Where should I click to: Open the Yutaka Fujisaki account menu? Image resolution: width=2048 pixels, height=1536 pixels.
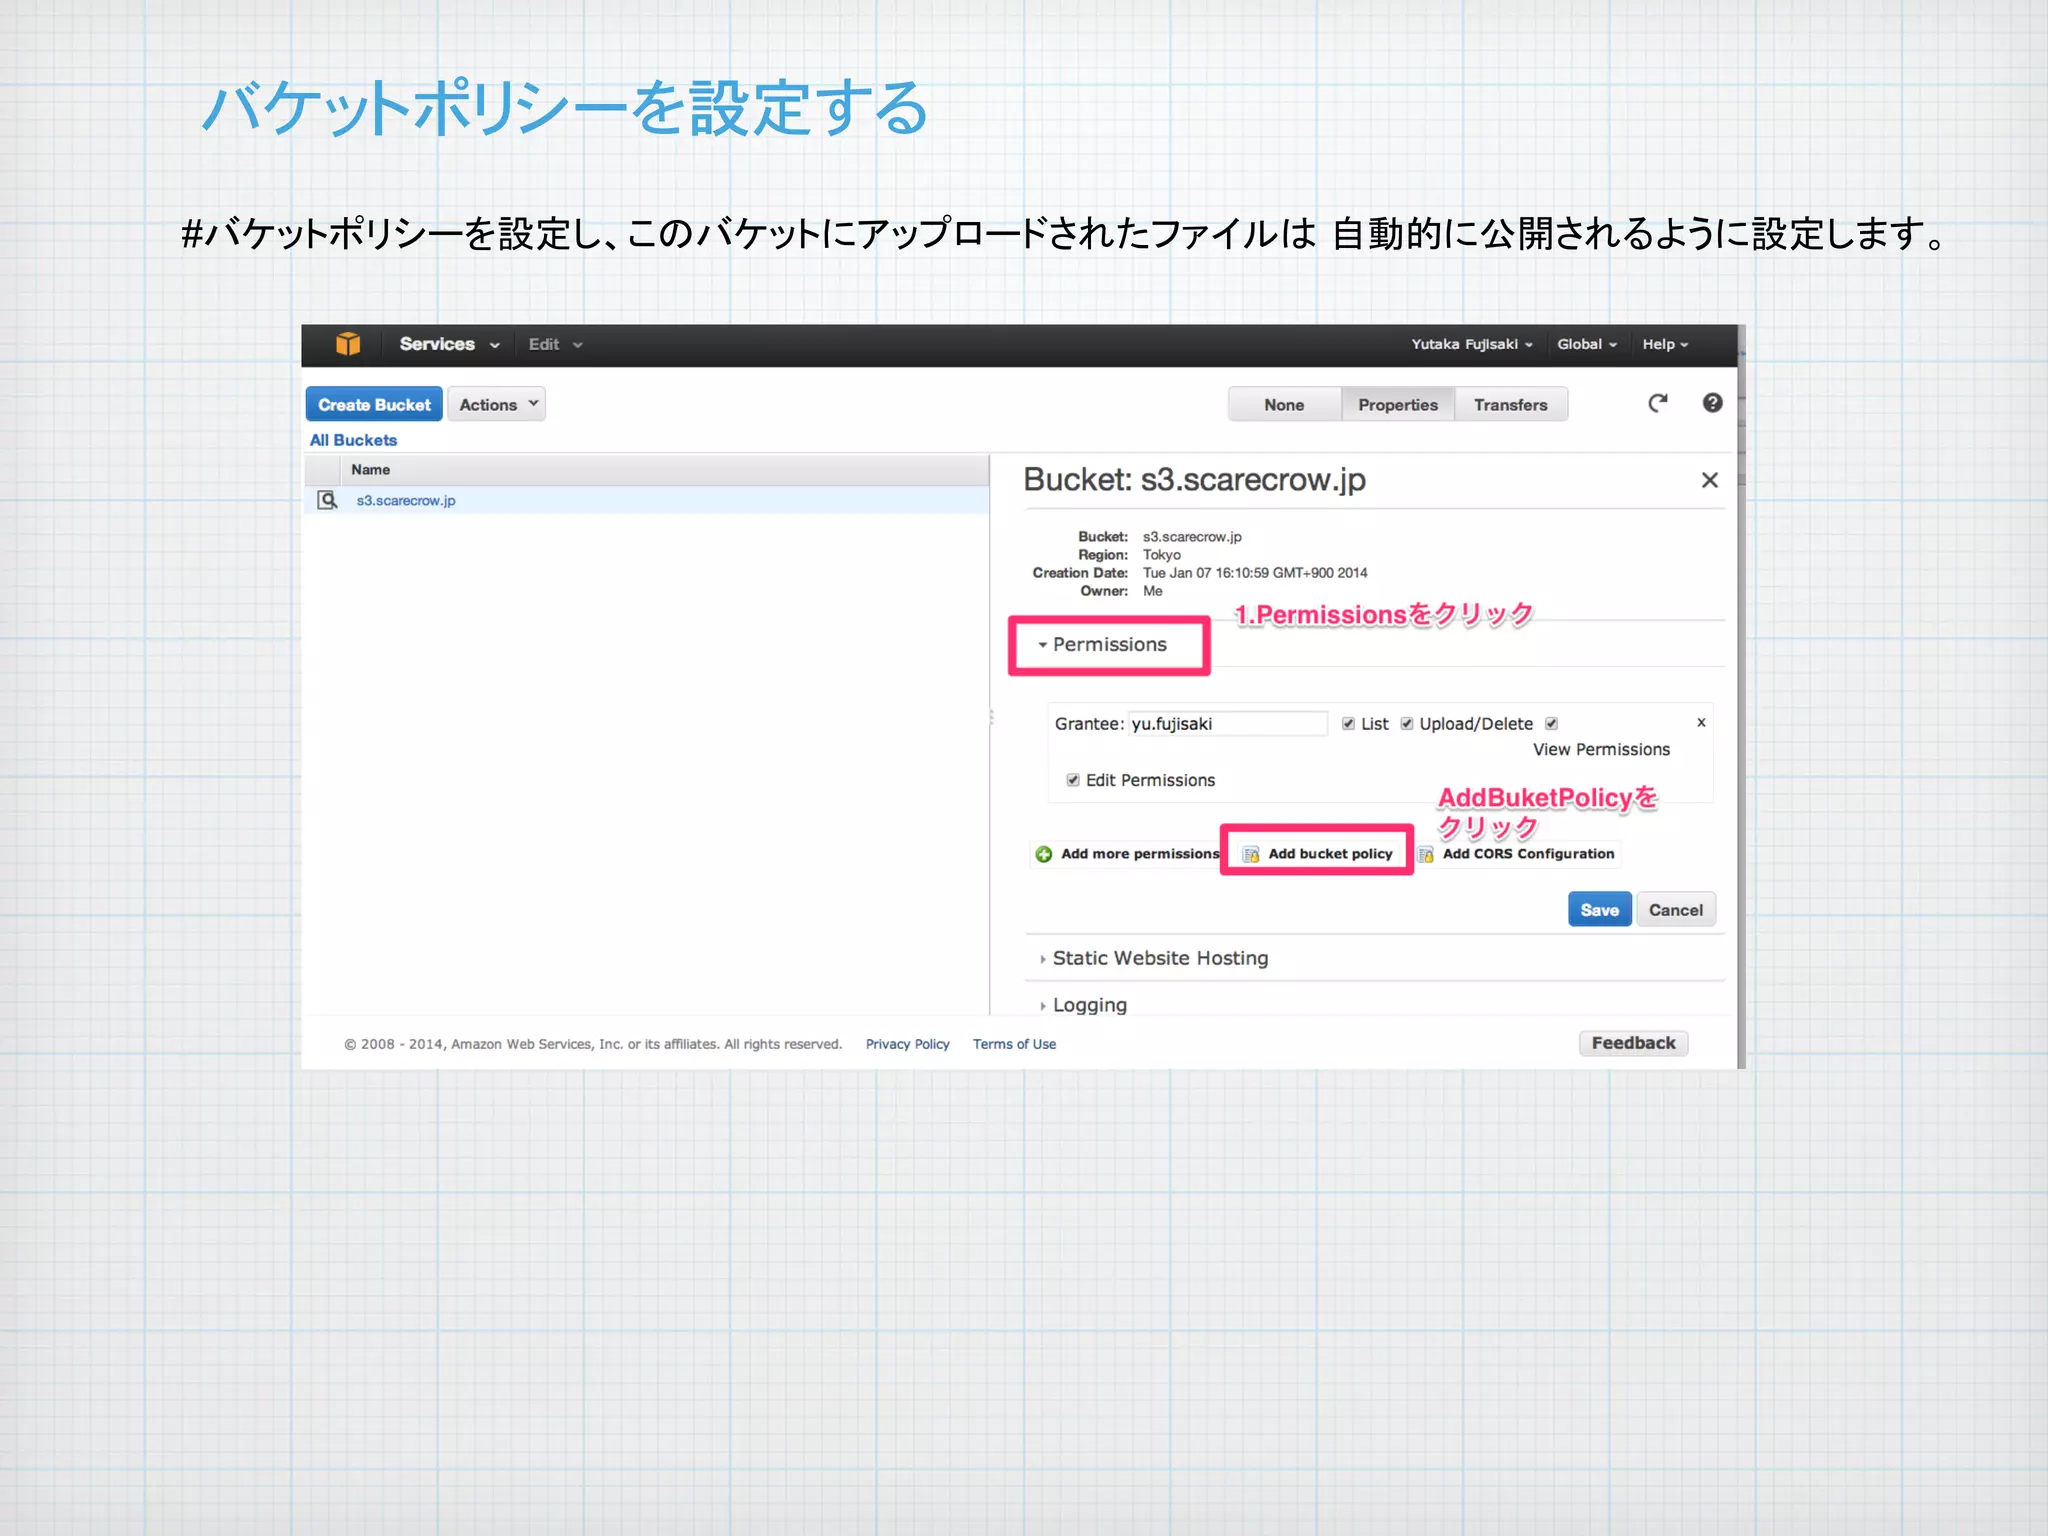1472,344
